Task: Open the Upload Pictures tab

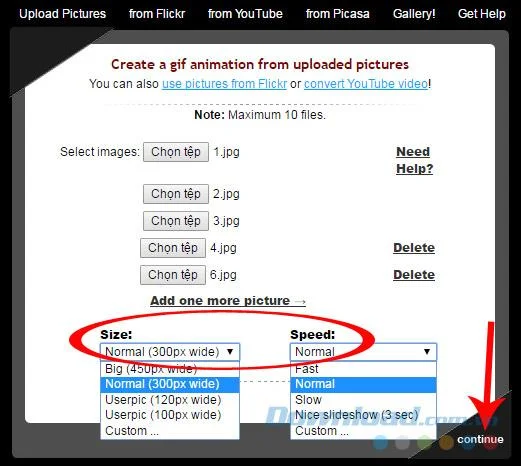Action: (62, 14)
